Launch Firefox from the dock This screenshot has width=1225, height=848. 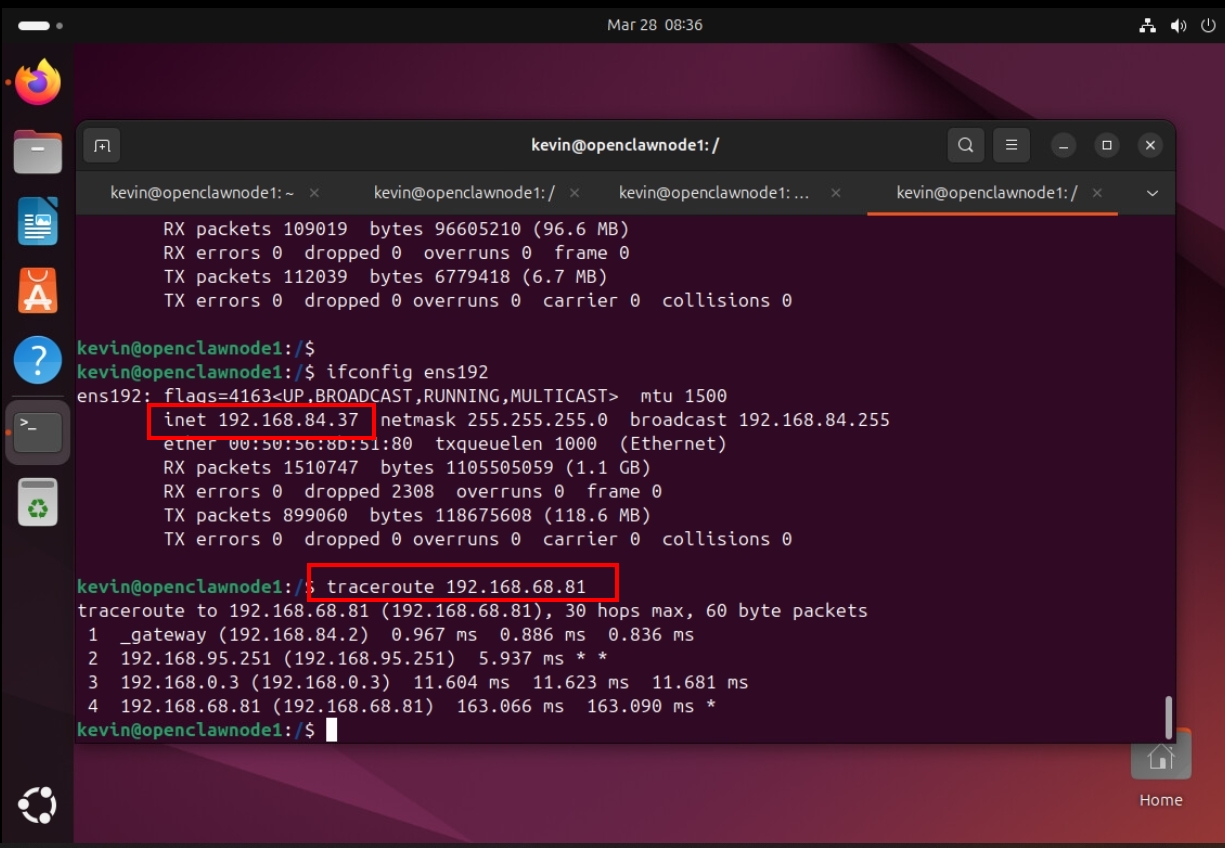coord(38,84)
